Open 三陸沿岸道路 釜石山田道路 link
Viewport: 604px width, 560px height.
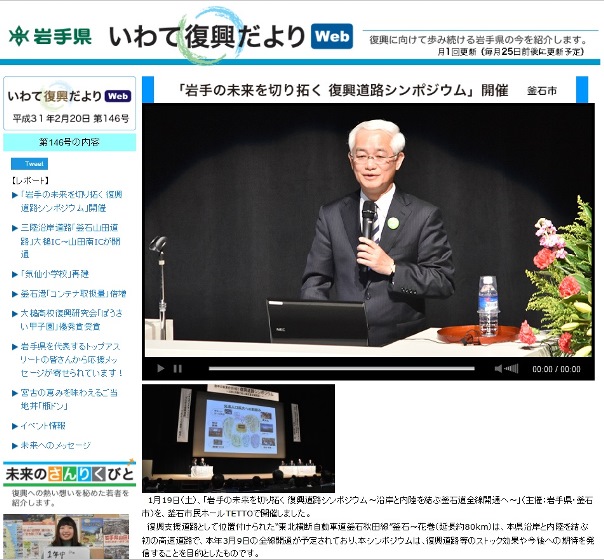(x=70, y=241)
